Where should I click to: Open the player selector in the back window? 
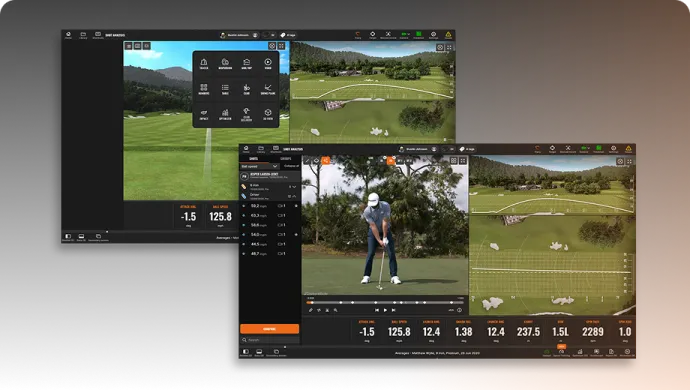pos(239,35)
